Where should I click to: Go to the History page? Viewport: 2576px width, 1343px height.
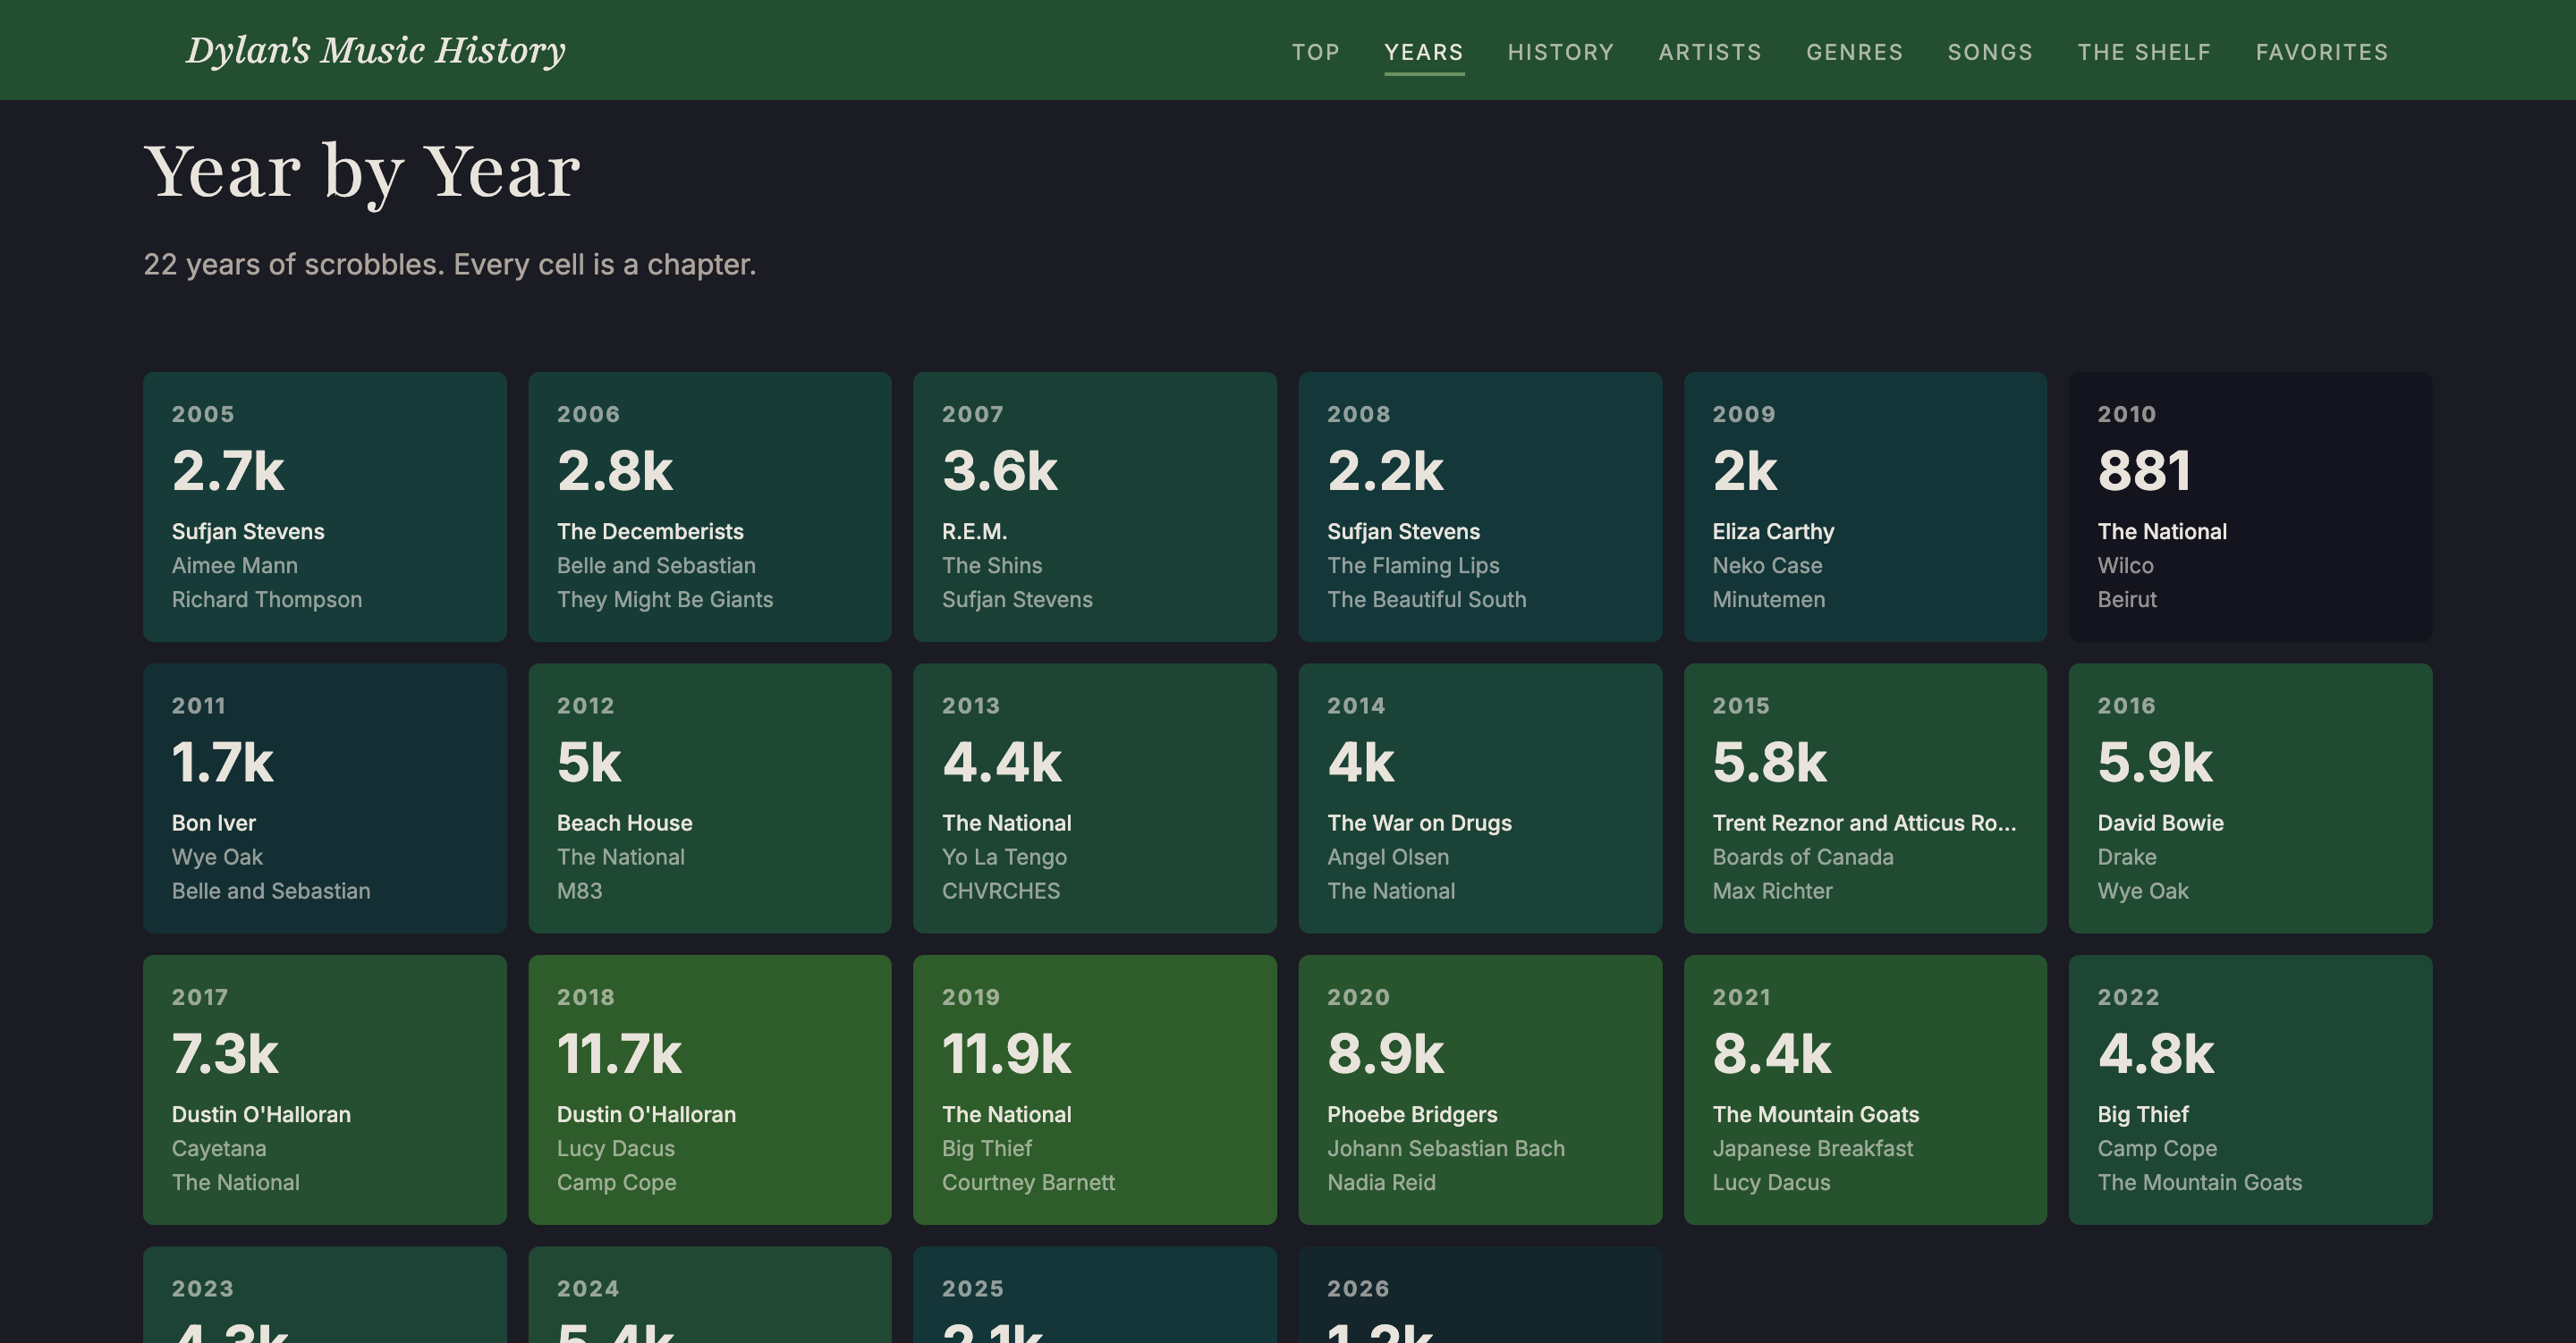pos(1560,52)
